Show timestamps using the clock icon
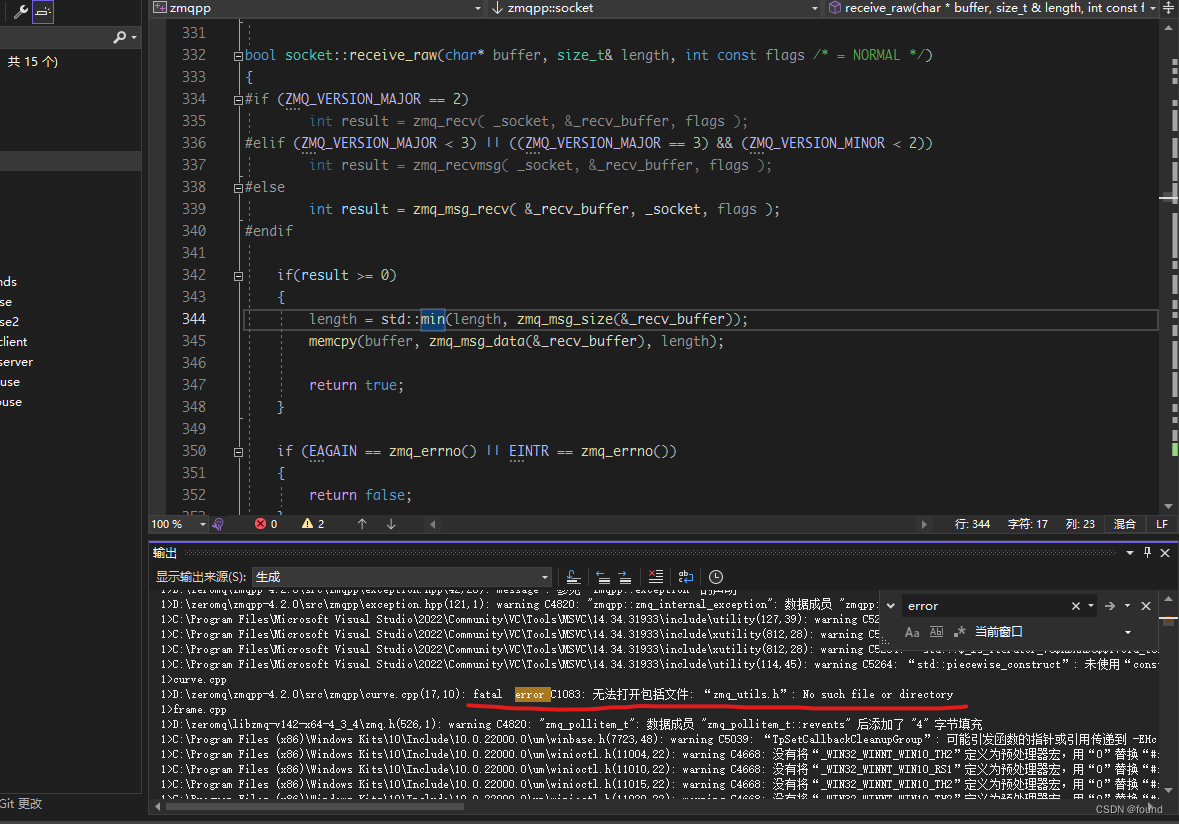This screenshot has height=824, width=1179. [x=715, y=577]
